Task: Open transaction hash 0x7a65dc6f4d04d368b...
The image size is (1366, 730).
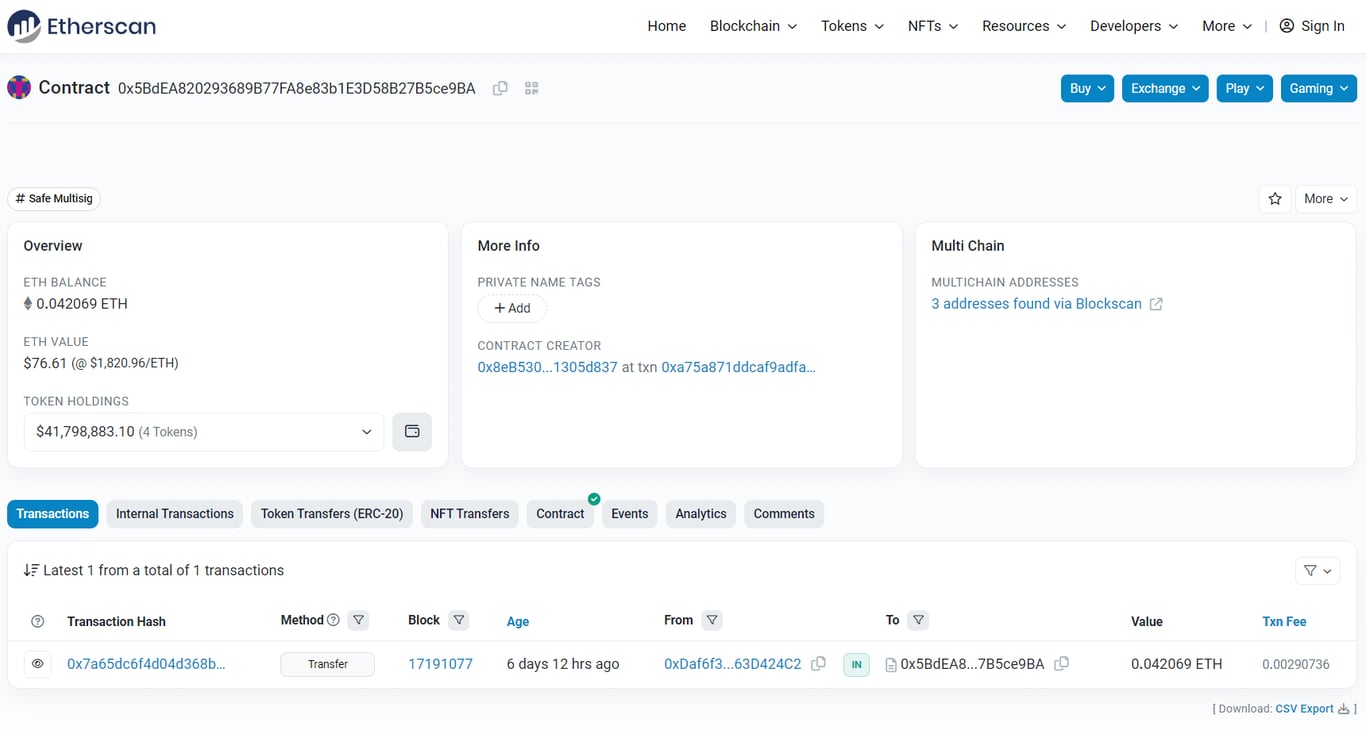Action: 147,663
